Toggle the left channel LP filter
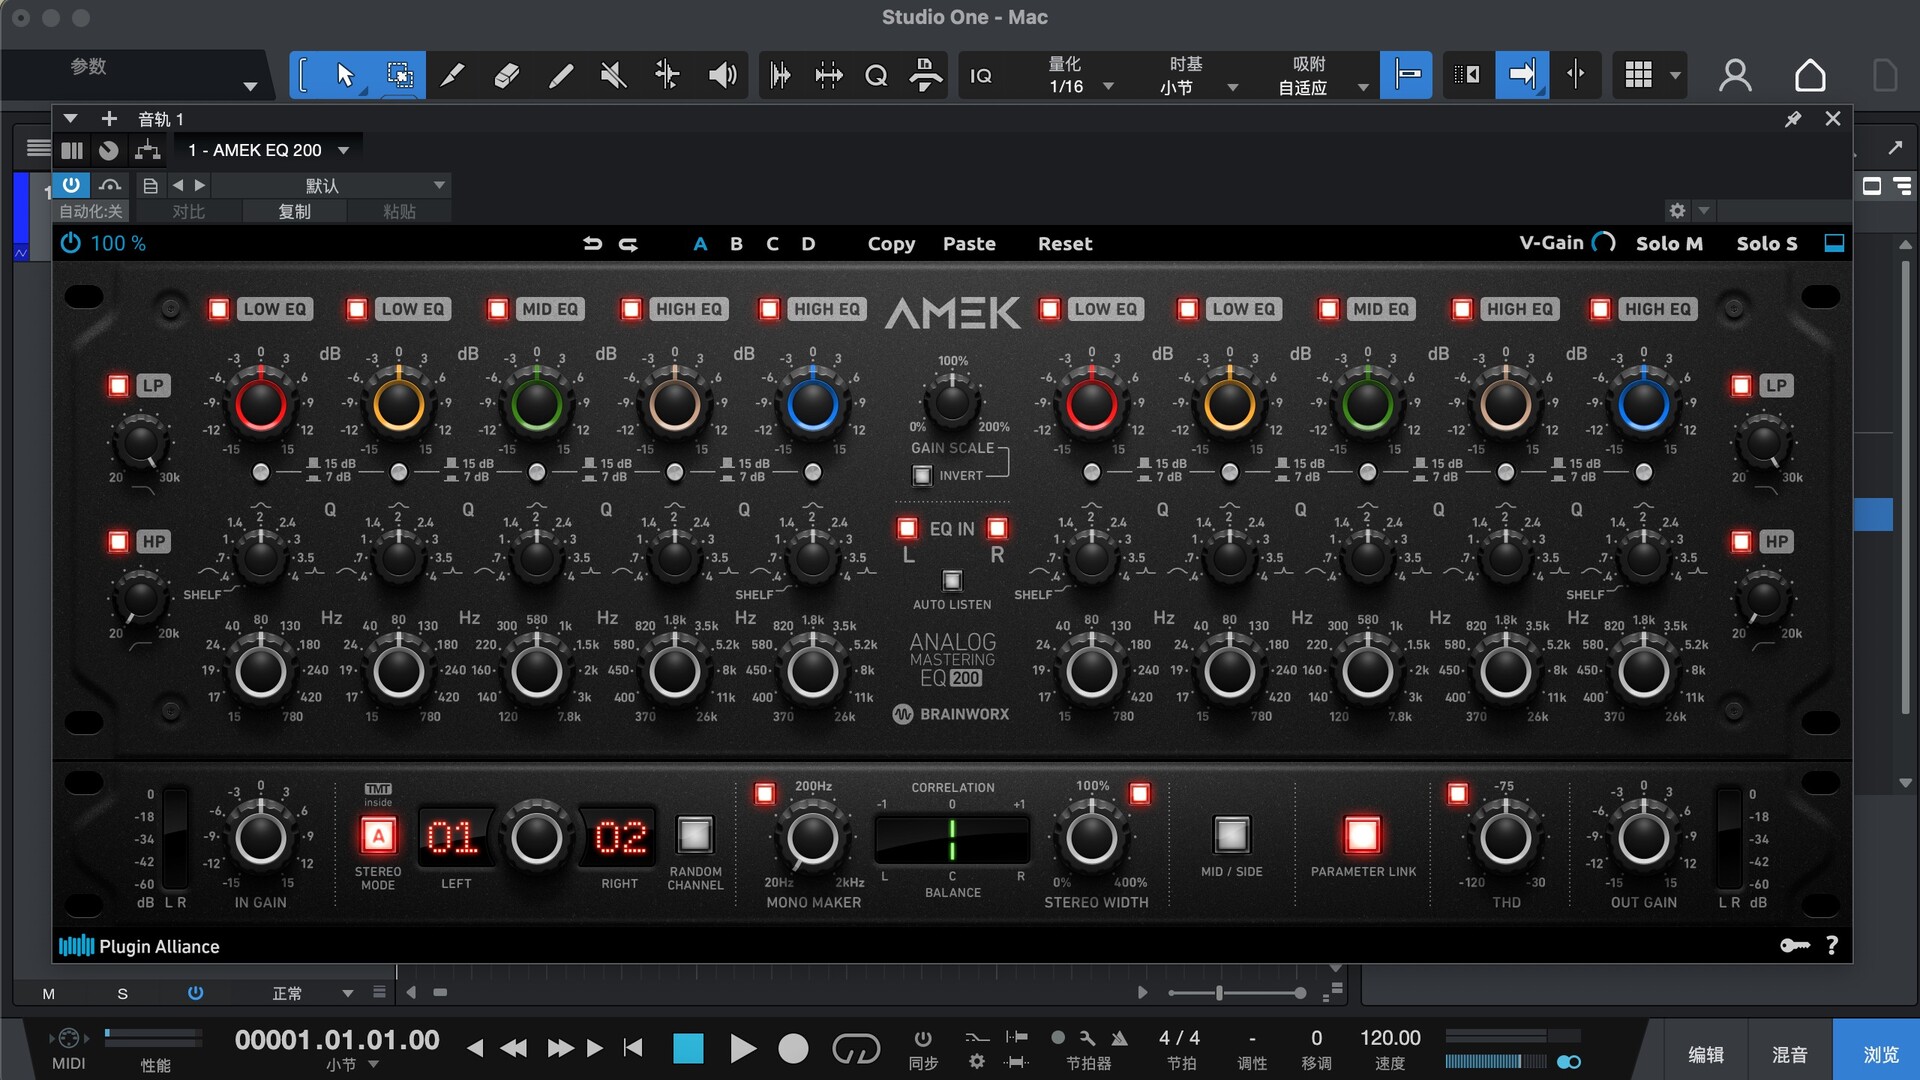 point(118,386)
